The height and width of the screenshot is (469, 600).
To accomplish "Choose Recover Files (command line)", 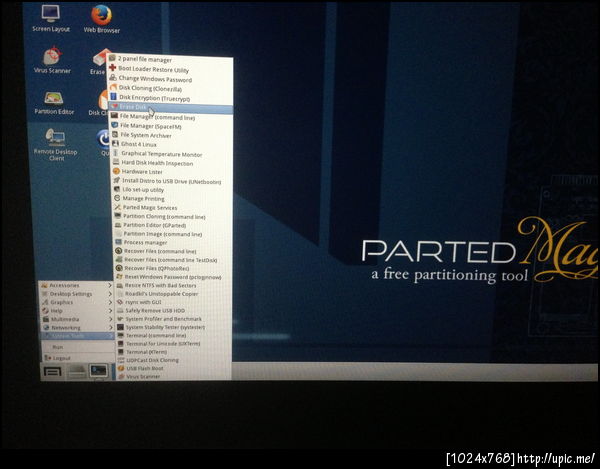I will (173, 251).
